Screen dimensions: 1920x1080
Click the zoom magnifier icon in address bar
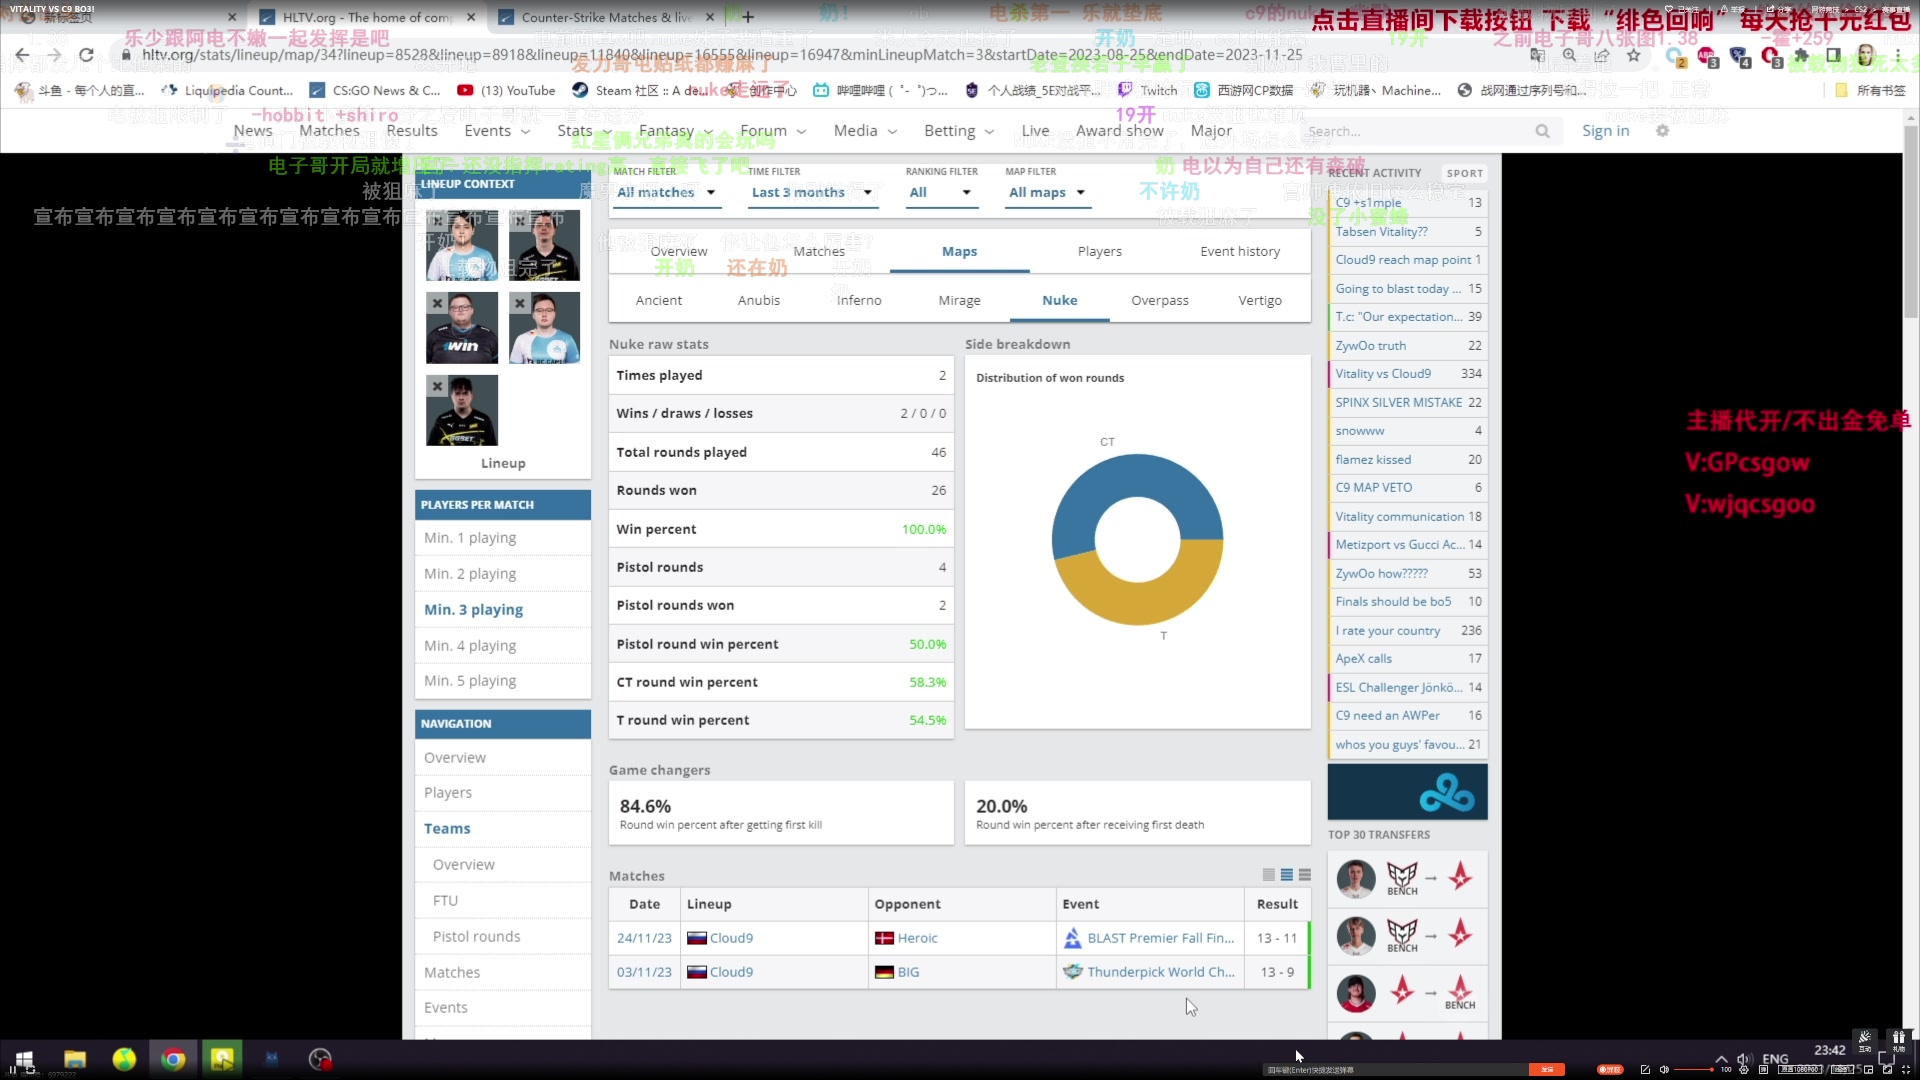tap(1570, 55)
